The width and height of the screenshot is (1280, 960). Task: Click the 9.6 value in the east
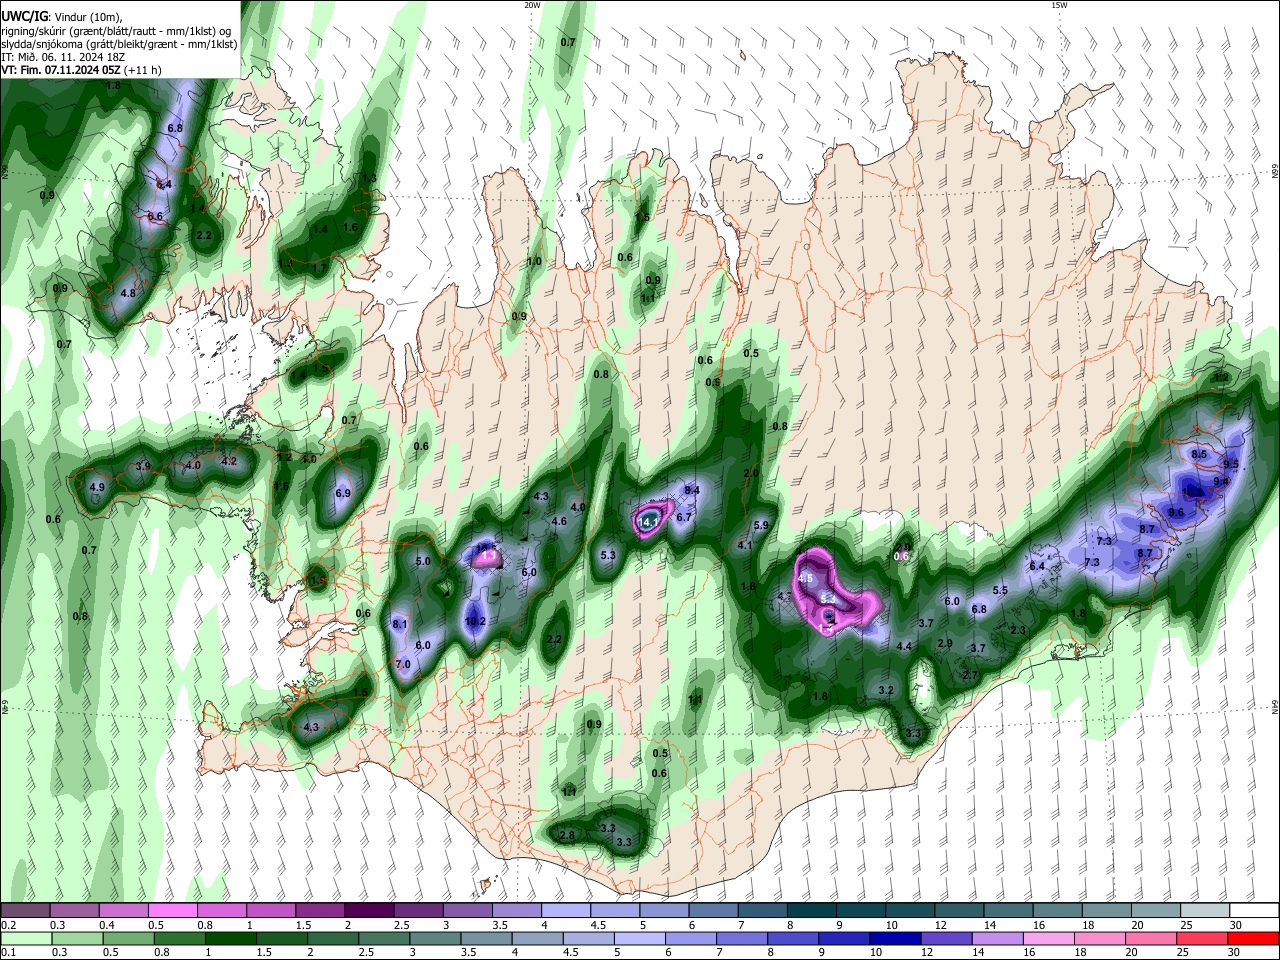pos(1176,513)
